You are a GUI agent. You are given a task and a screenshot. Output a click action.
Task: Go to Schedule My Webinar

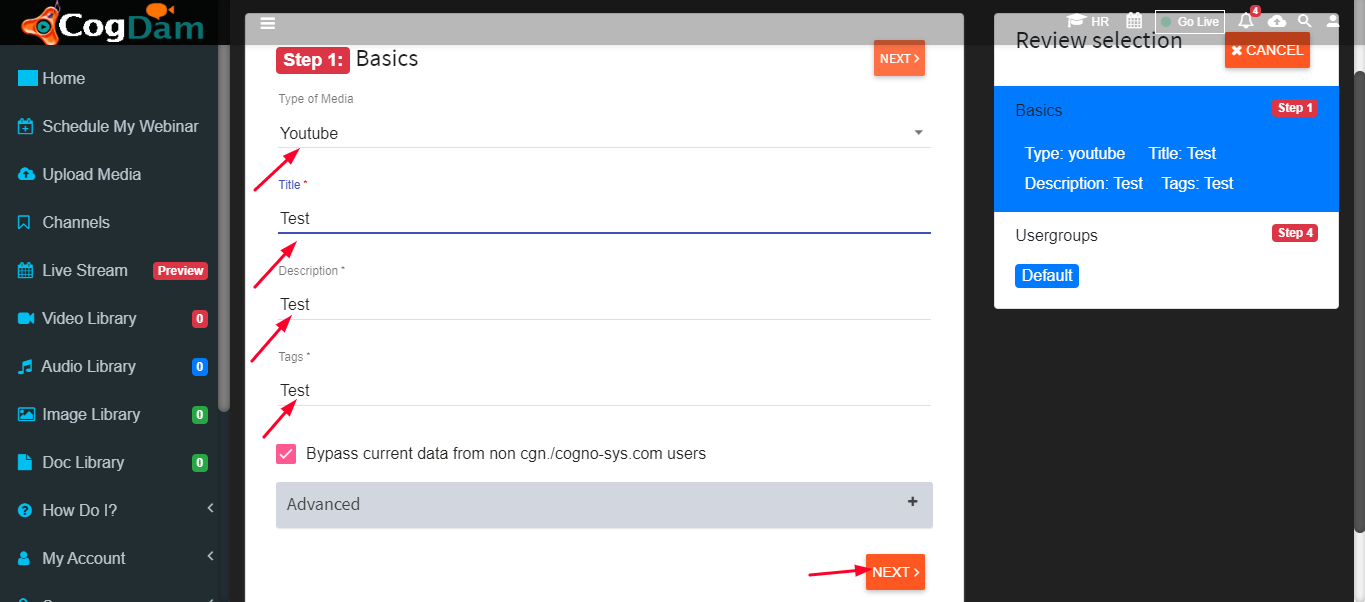(x=116, y=126)
